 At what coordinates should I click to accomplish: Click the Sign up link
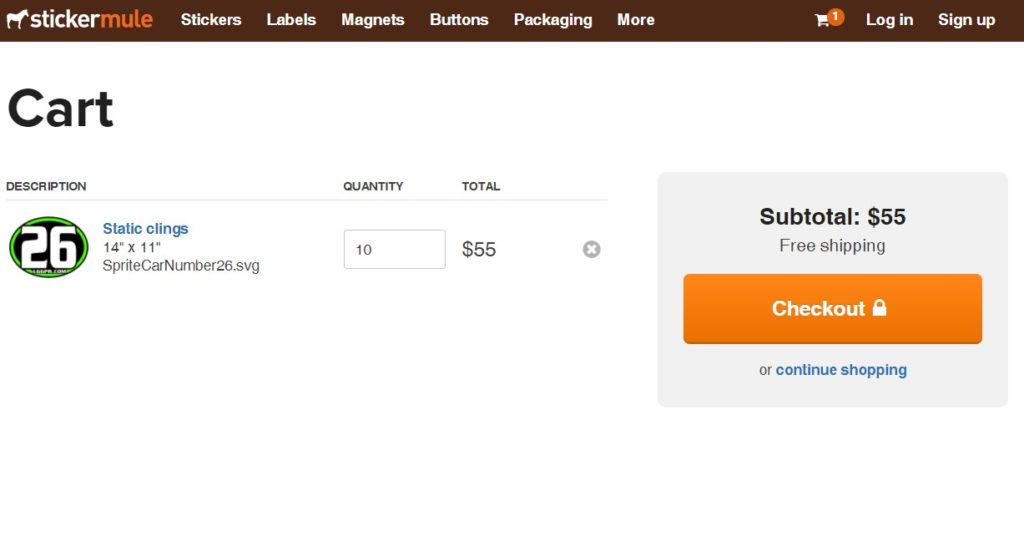(967, 20)
